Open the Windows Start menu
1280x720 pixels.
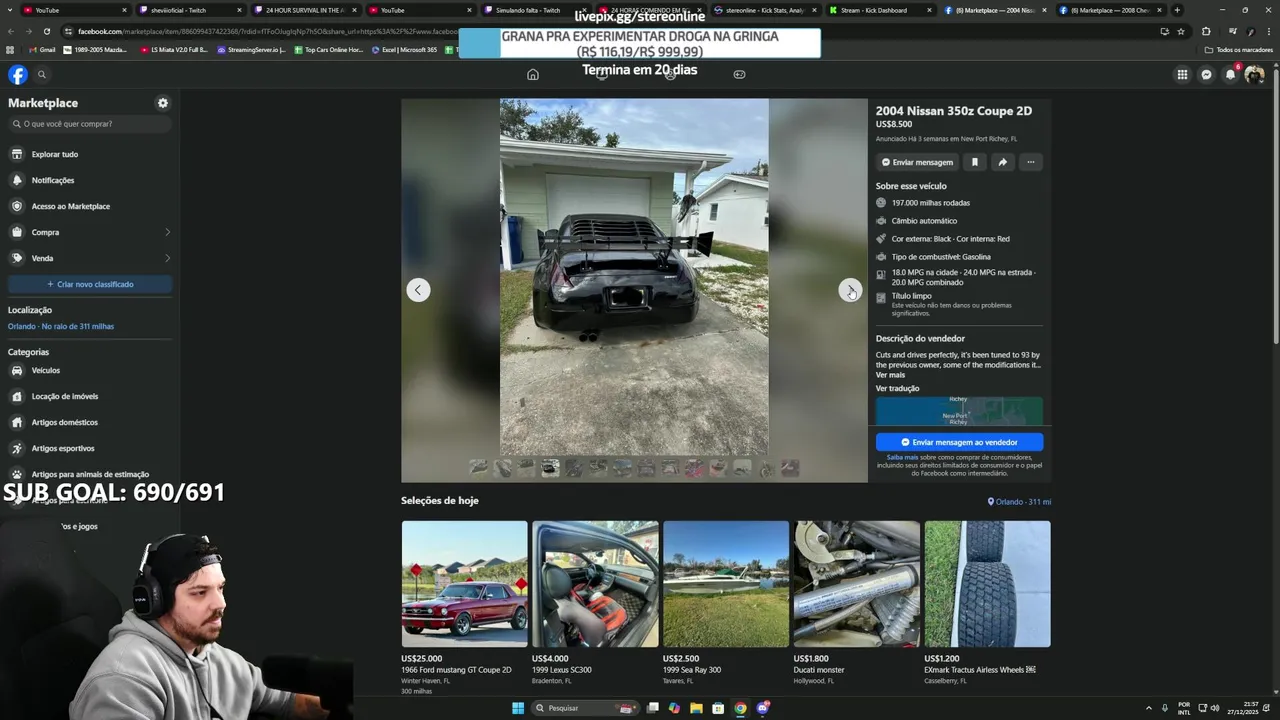pyautogui.click(x=518, y=708)
